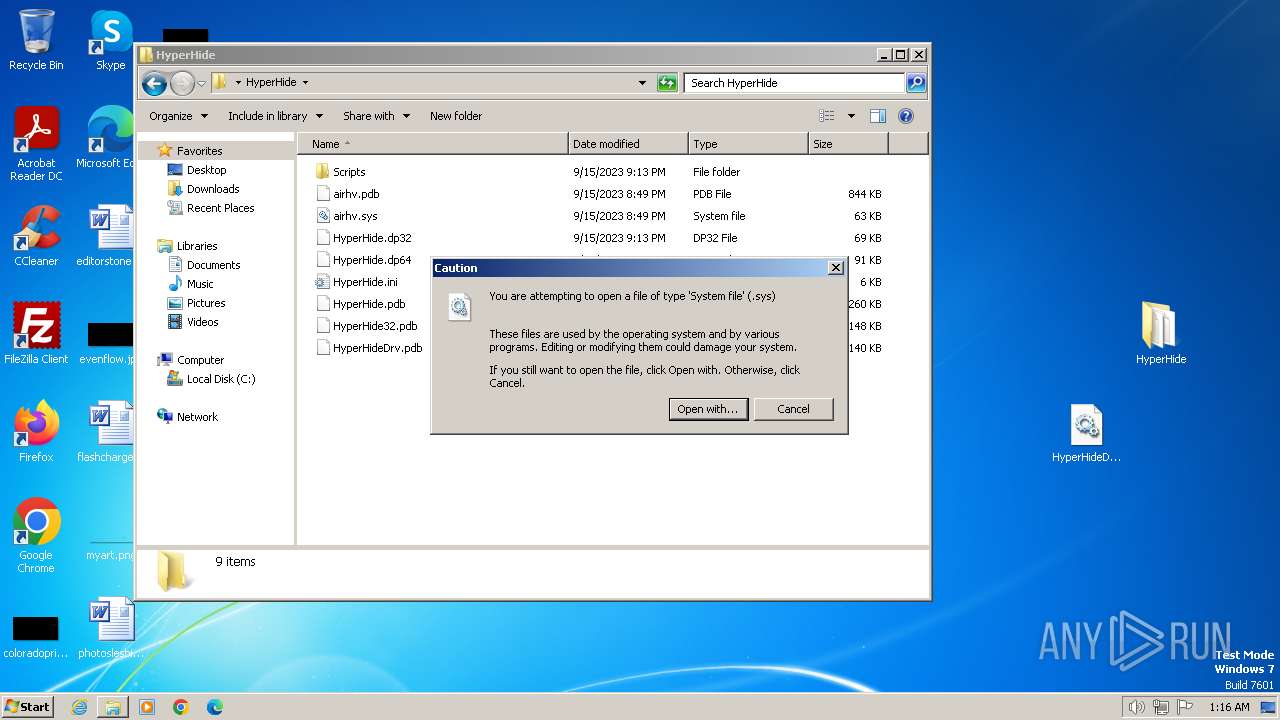This screenshot has width=1280, height=720.
Task: Open Music library
Action: pyautogui.click(x=200, y=284)
